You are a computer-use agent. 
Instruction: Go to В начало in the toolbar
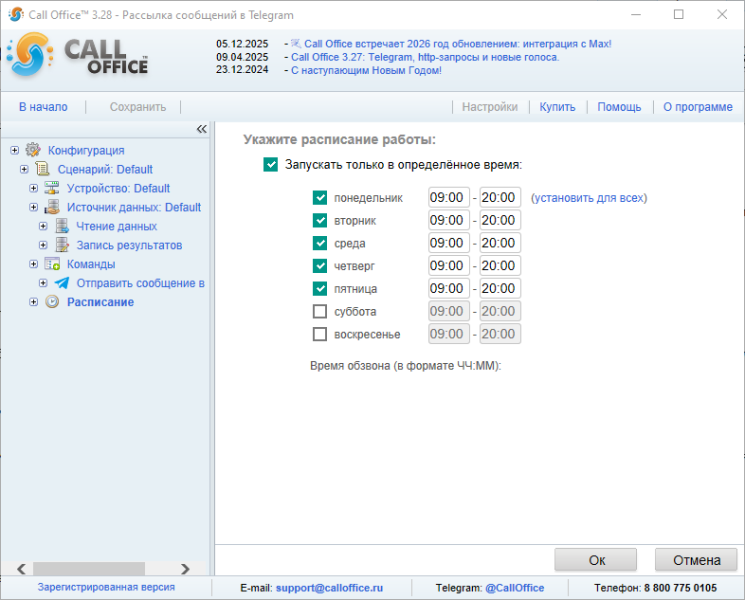43,107
